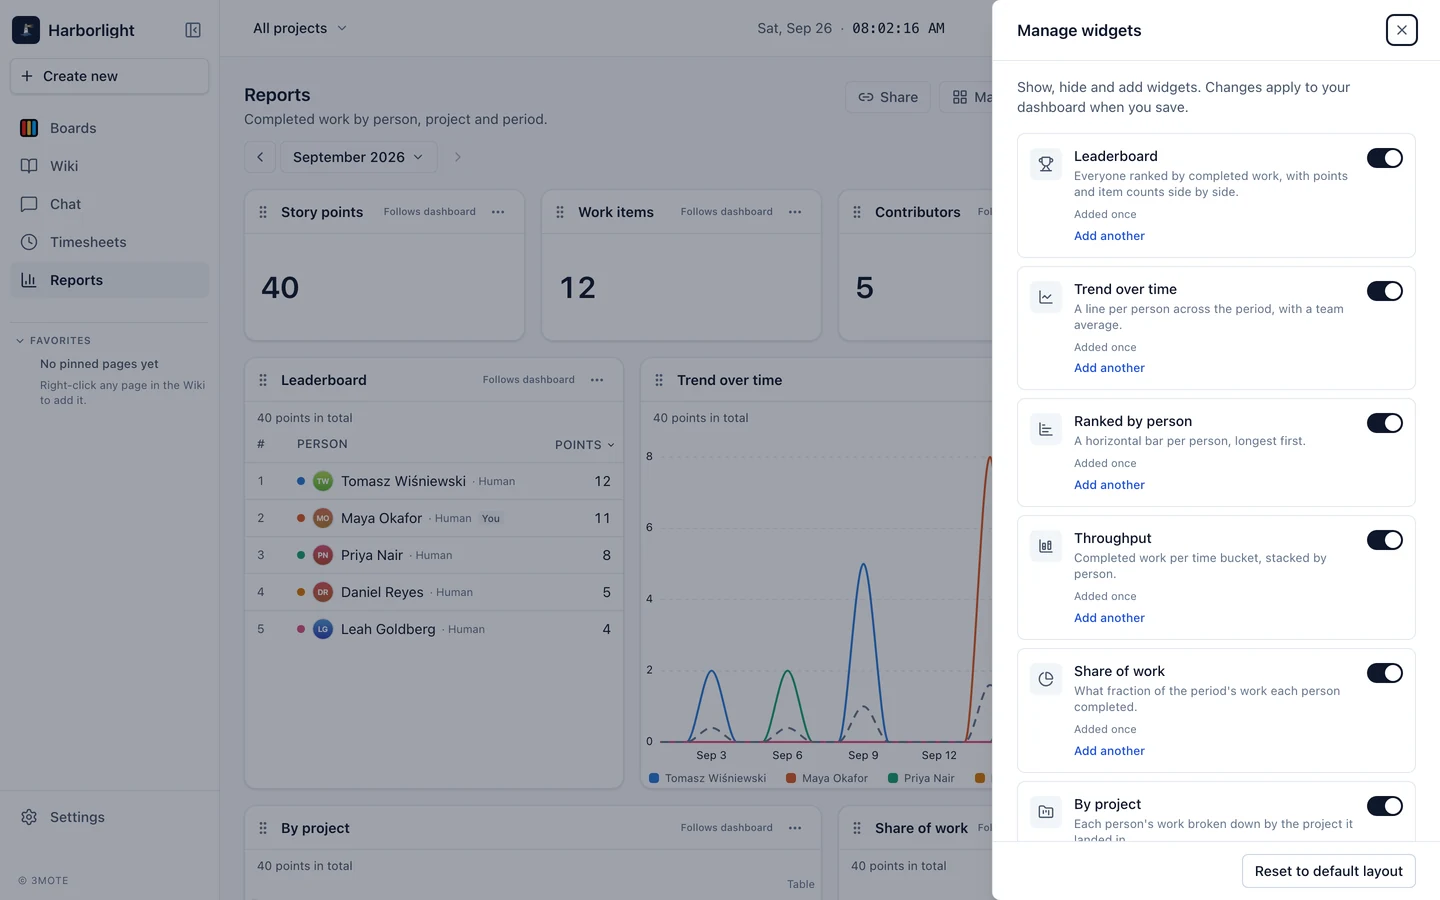
Task: Click the Ranked by person bar icon
Action: click(x=1046, y=429)
